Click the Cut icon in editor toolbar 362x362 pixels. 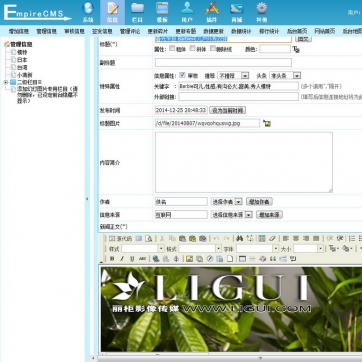click(162, 239)
